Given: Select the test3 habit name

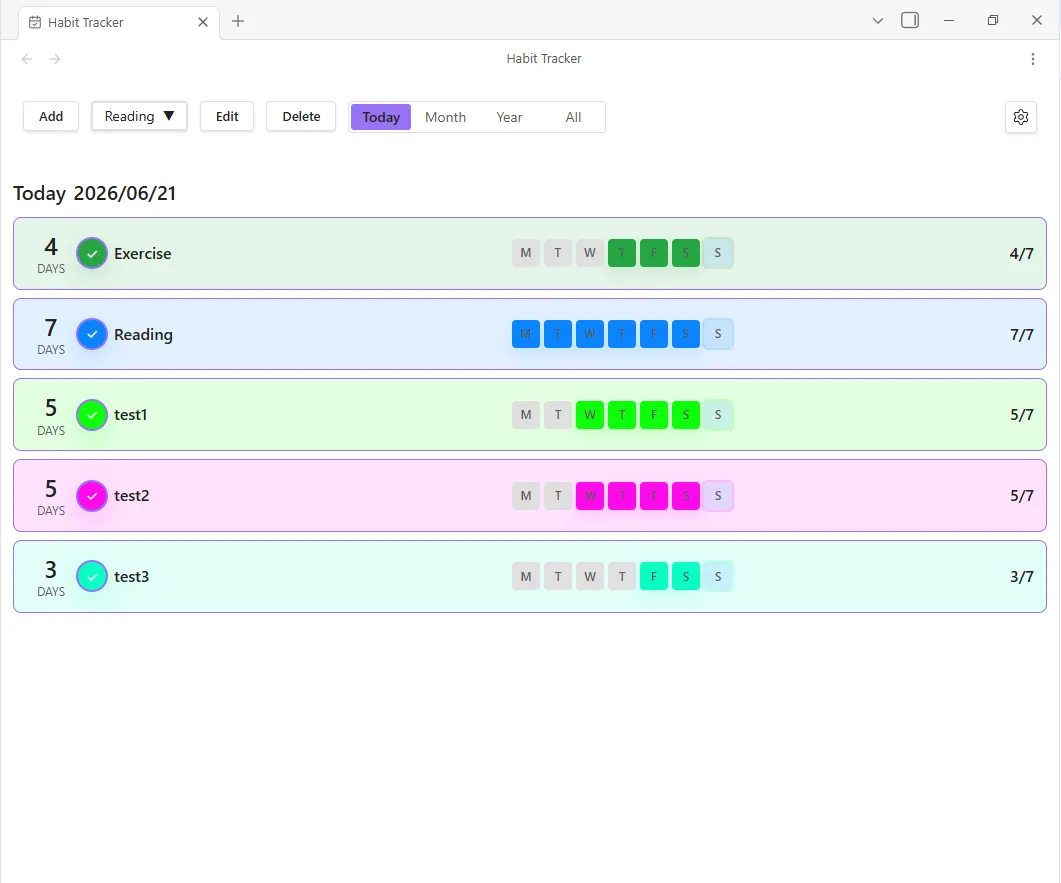Looking at the screenshot, I should coord(131,576).
